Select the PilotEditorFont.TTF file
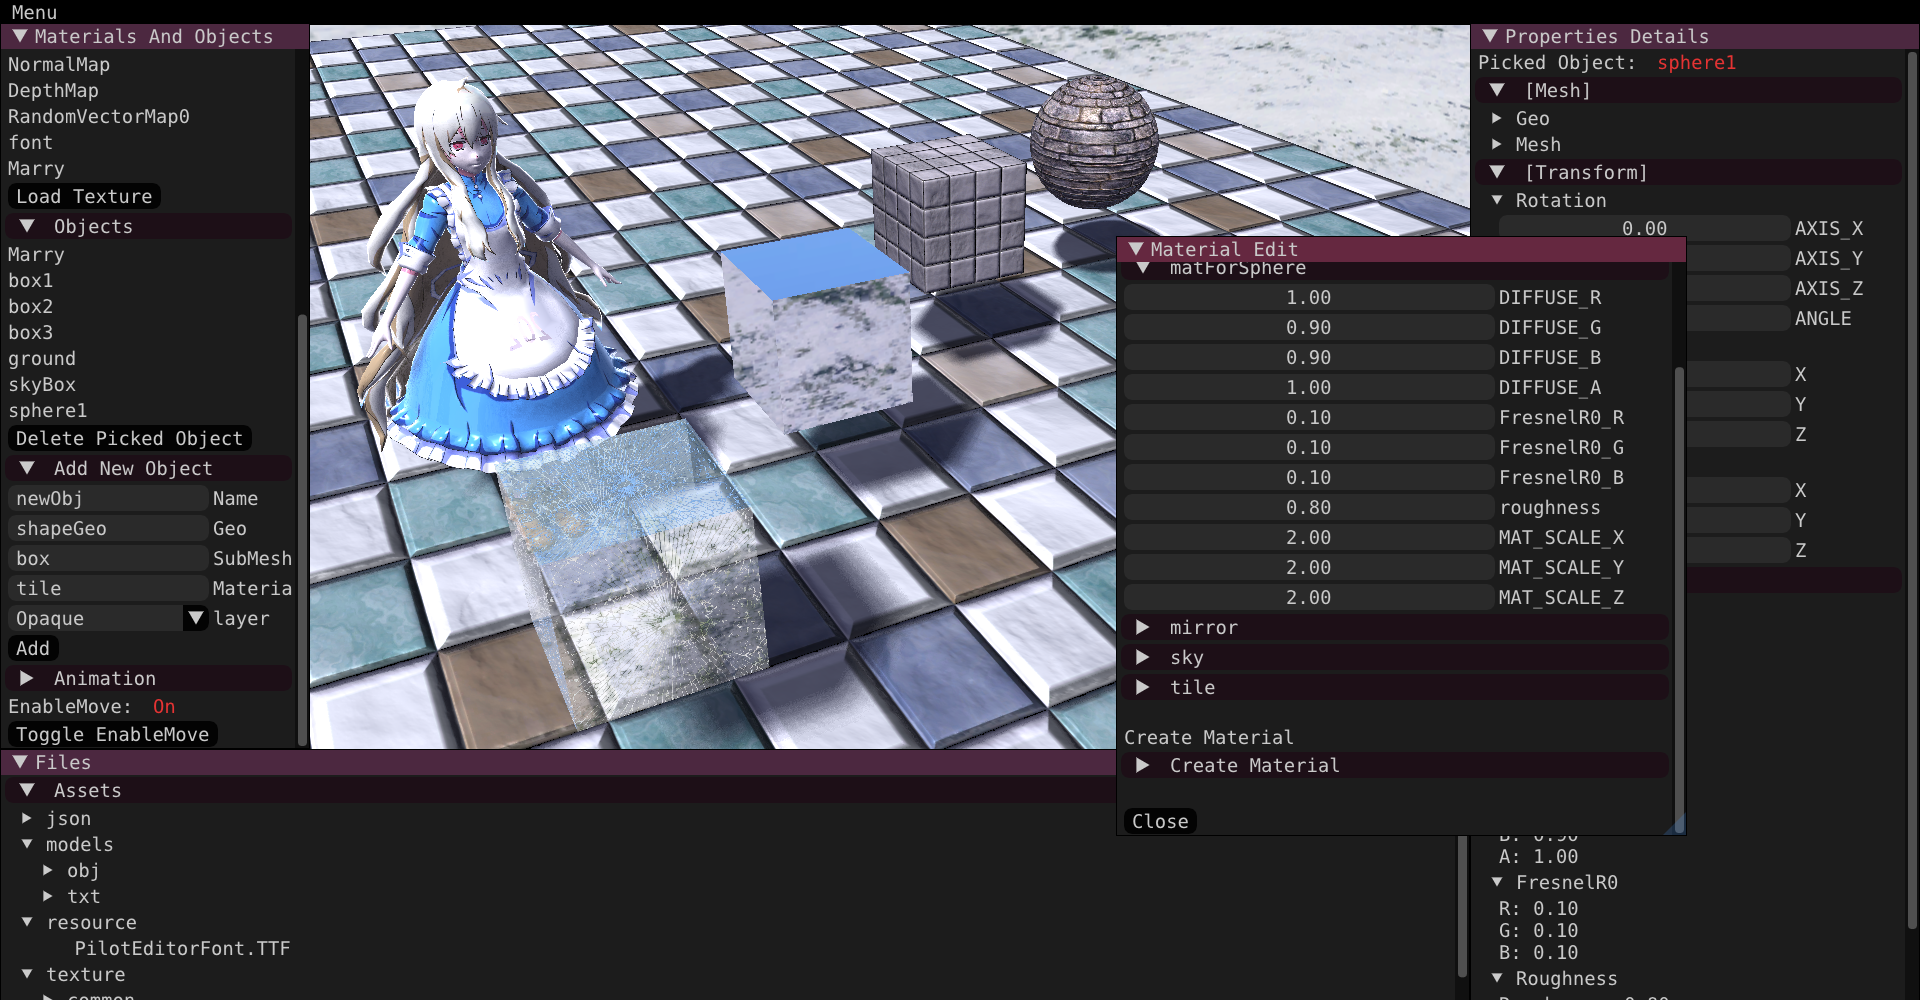Screen dimensions: 1920x1000 [x=182, y=948]
